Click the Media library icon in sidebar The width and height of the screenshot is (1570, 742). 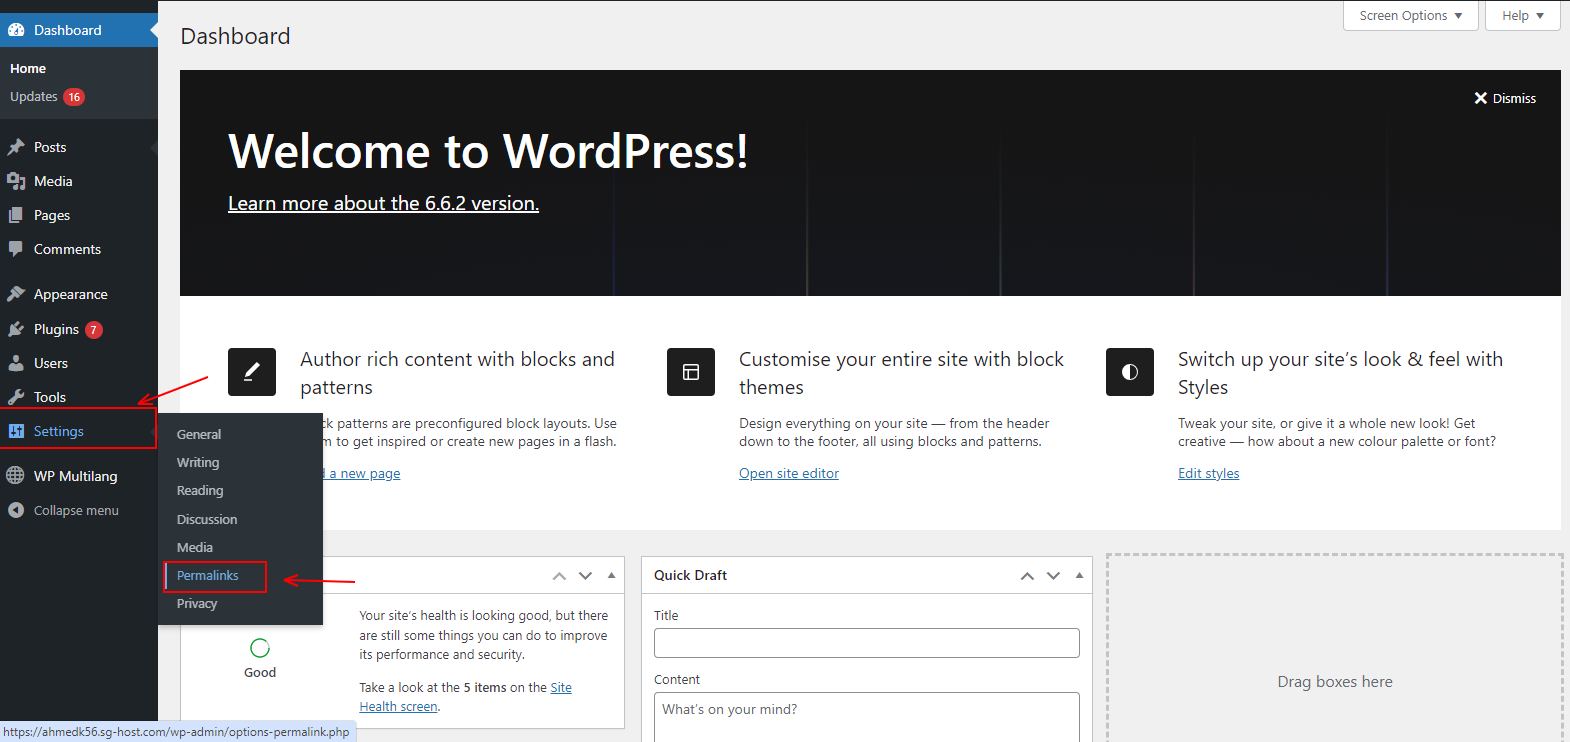(x=16, y=181)
